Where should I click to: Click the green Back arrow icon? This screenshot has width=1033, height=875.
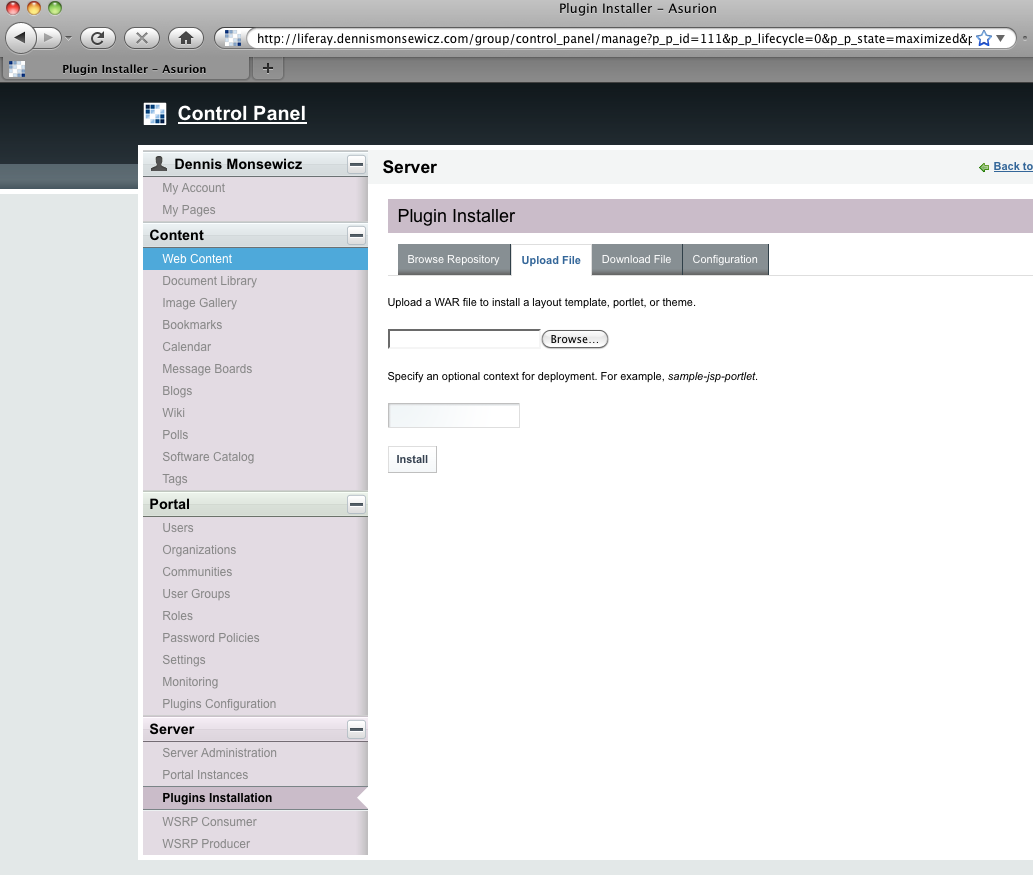[984, 167]
